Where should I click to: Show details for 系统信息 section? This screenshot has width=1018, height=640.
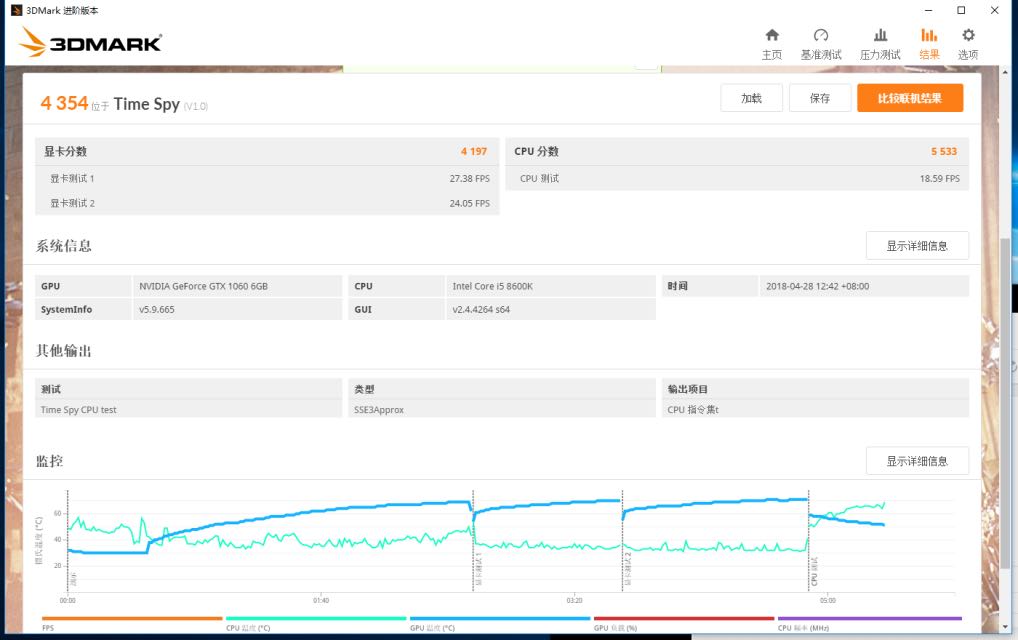click(917, 246)
